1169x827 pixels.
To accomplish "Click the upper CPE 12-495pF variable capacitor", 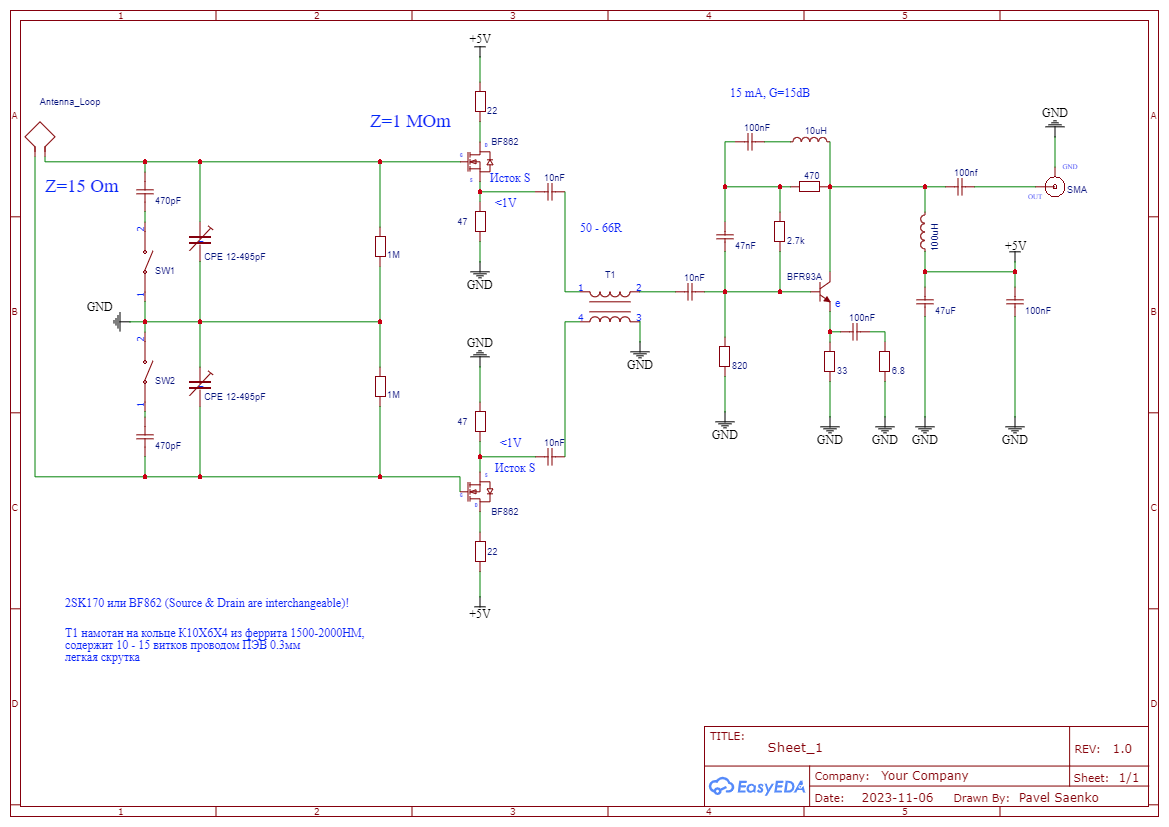I will (201, 241).
